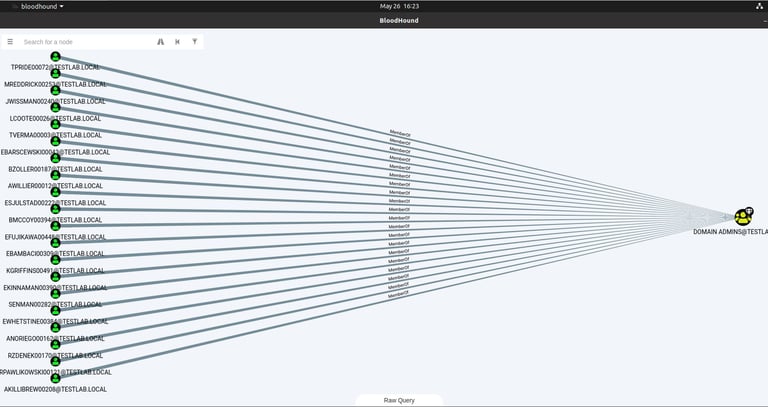Open the edge filter funnel icon
The height and width of the screenshot is (407, 768).
[x=194, y=42]
